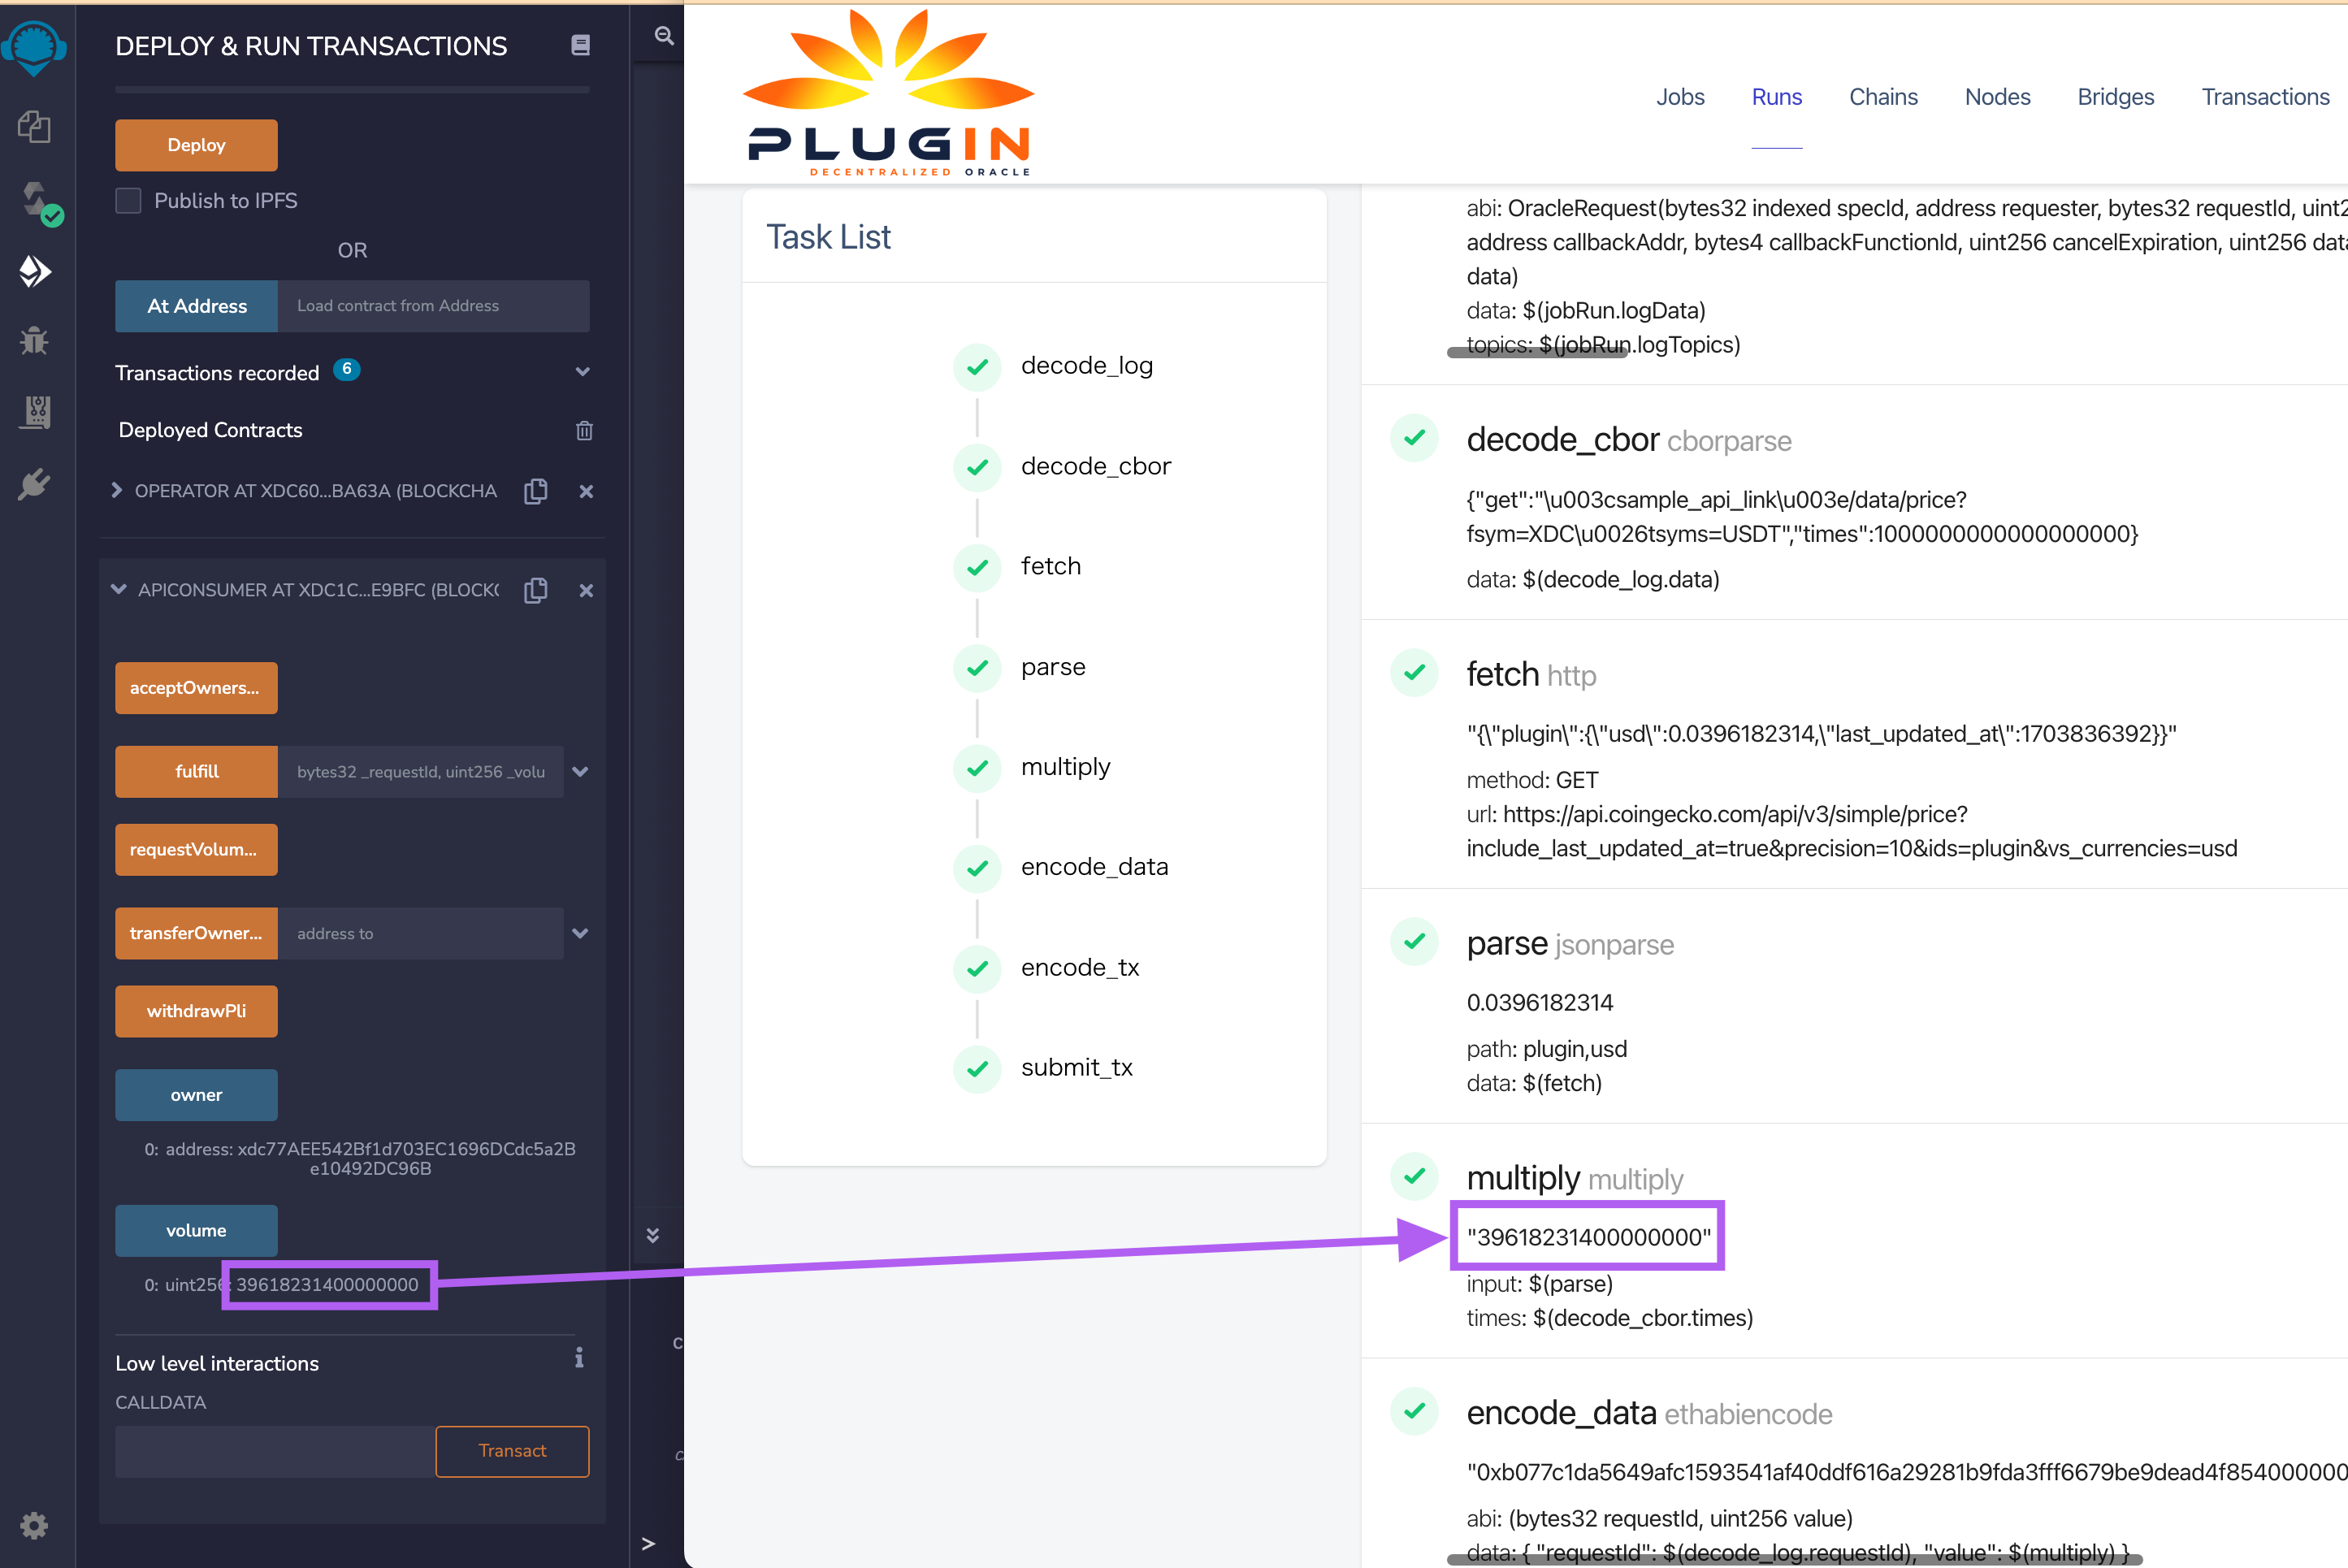Open Settings gear at sidebar bottom
The width and height of the screenshot is (2348, 1568).
pyautogui.click(x=34, y=1525)
